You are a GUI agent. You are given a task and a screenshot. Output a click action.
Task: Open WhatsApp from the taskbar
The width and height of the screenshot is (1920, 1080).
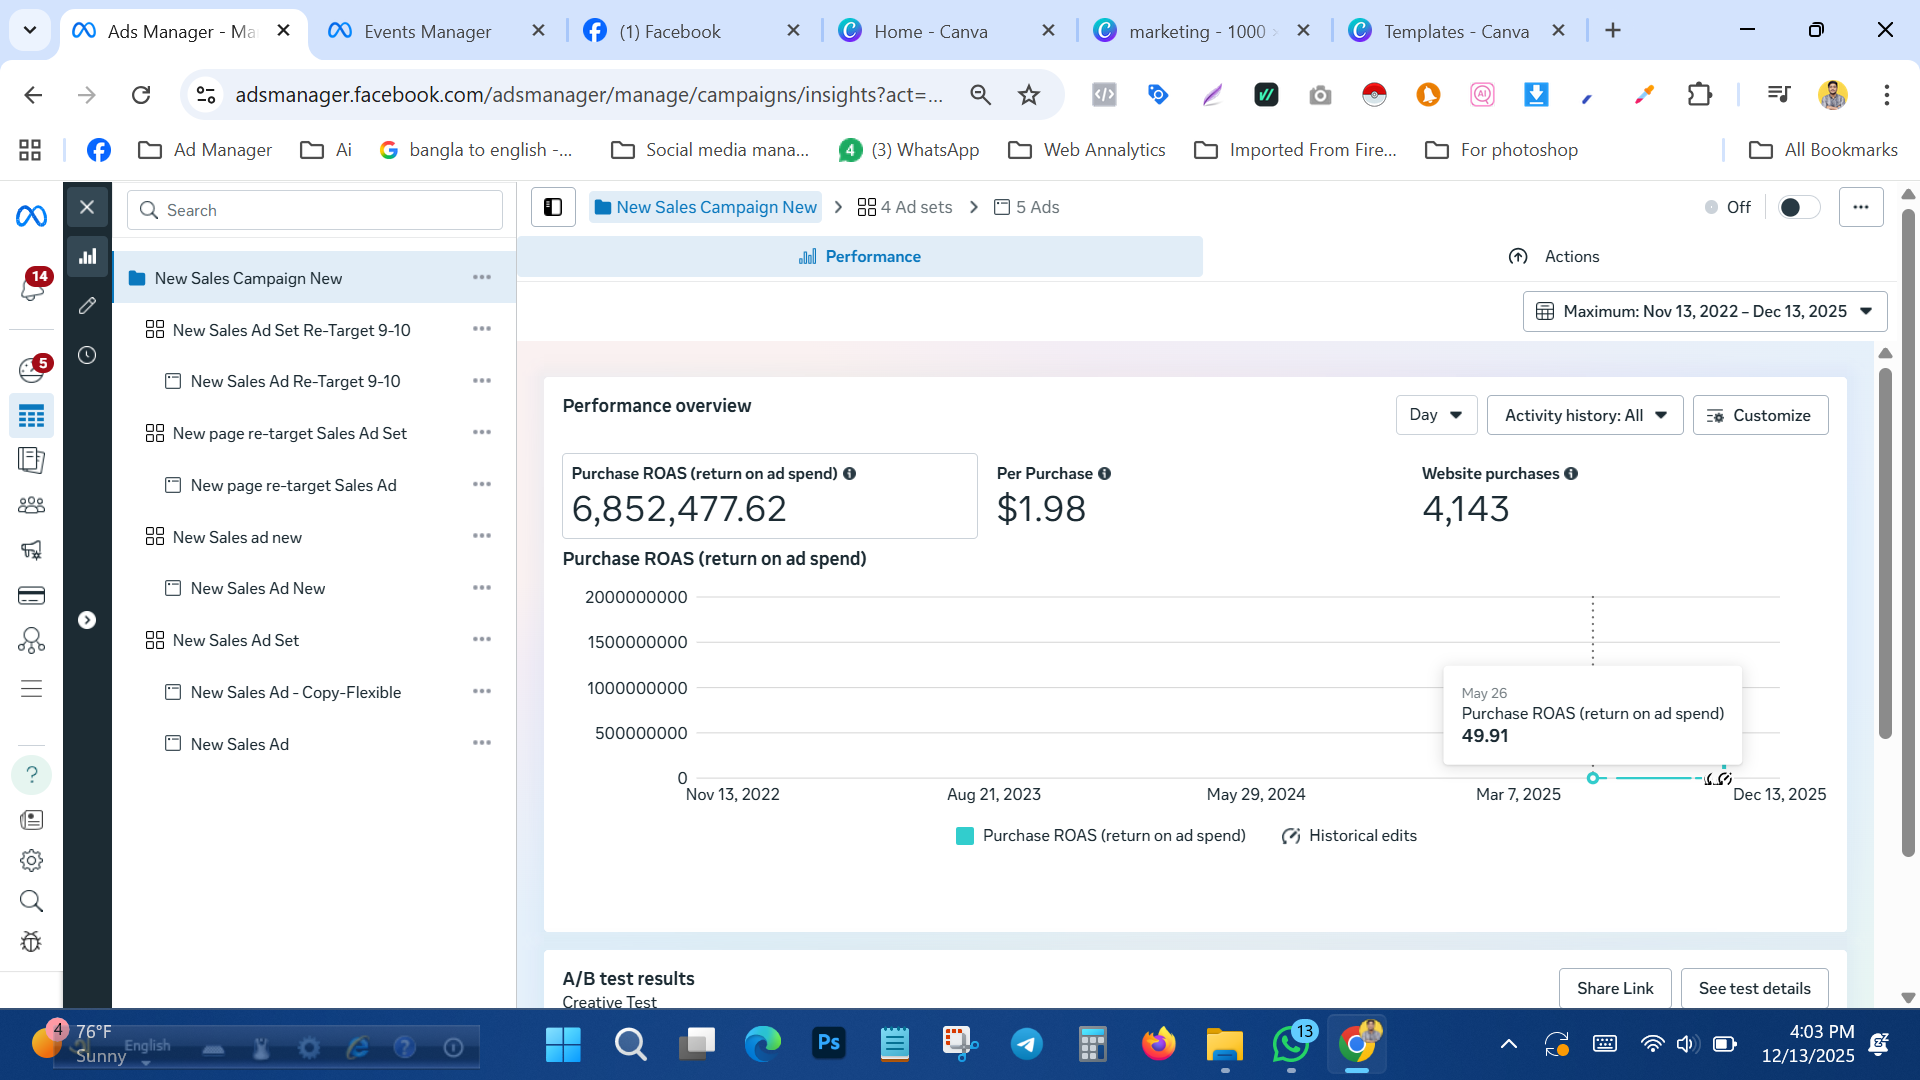[x=1291, y=1044]
